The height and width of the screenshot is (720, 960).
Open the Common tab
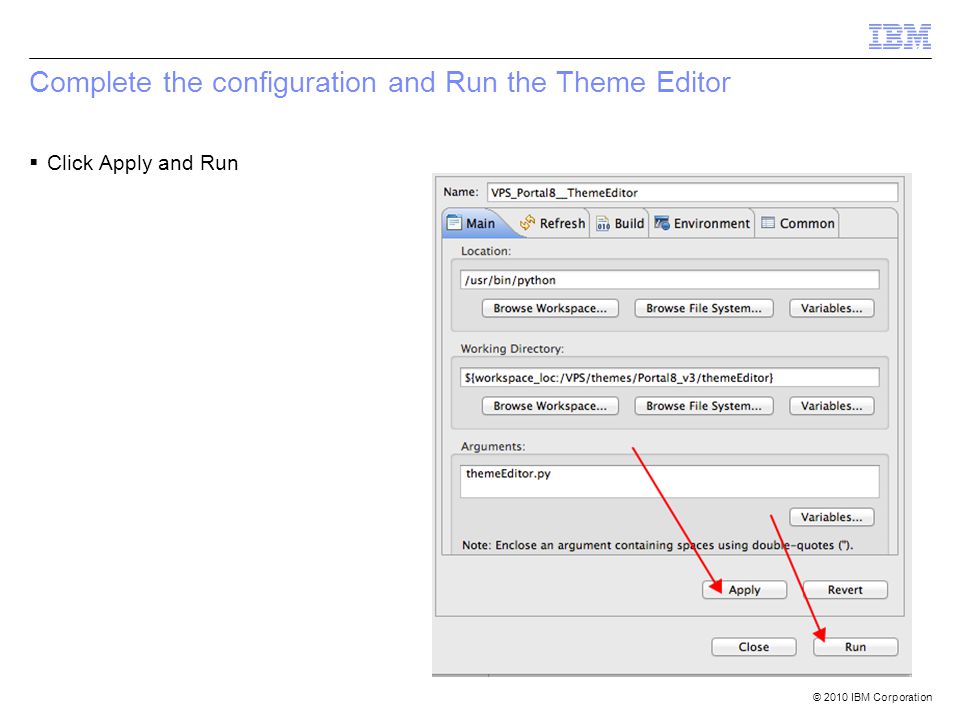click(798, 223)
